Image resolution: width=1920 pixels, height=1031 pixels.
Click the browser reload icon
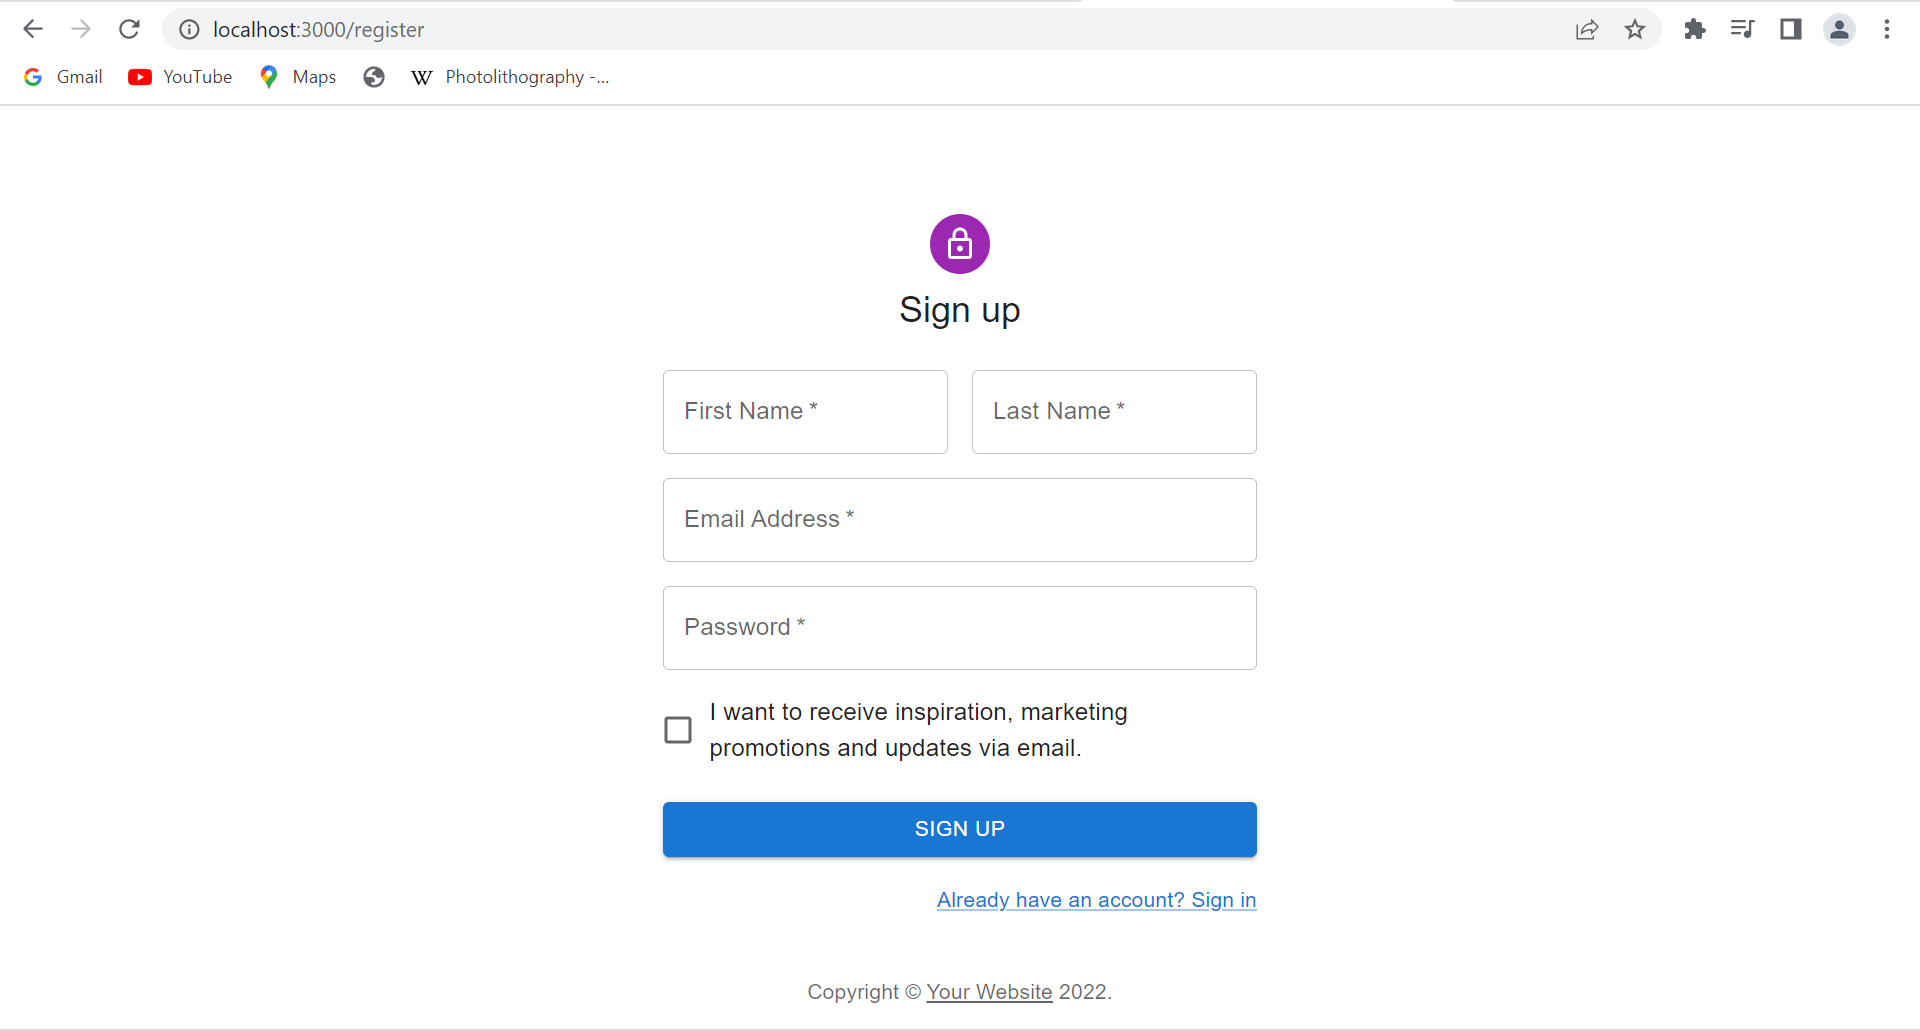(130, 29)
